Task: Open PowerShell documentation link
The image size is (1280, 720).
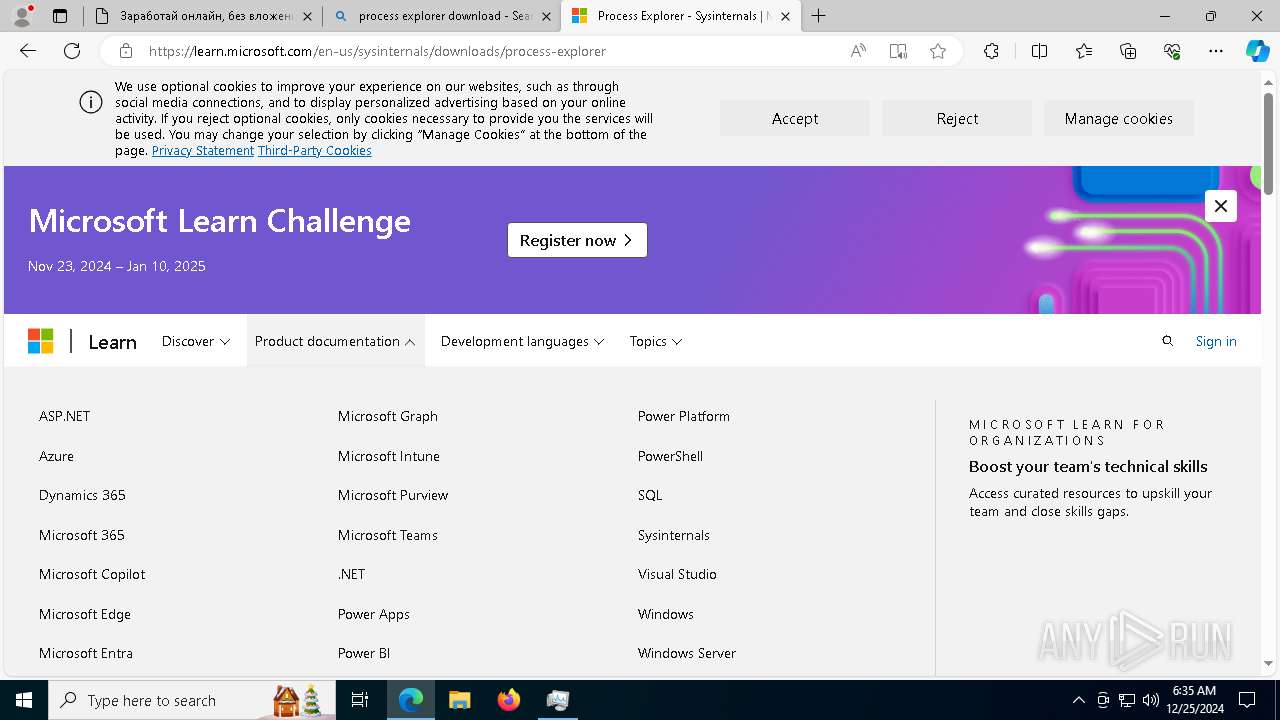Action: [670, 456]
